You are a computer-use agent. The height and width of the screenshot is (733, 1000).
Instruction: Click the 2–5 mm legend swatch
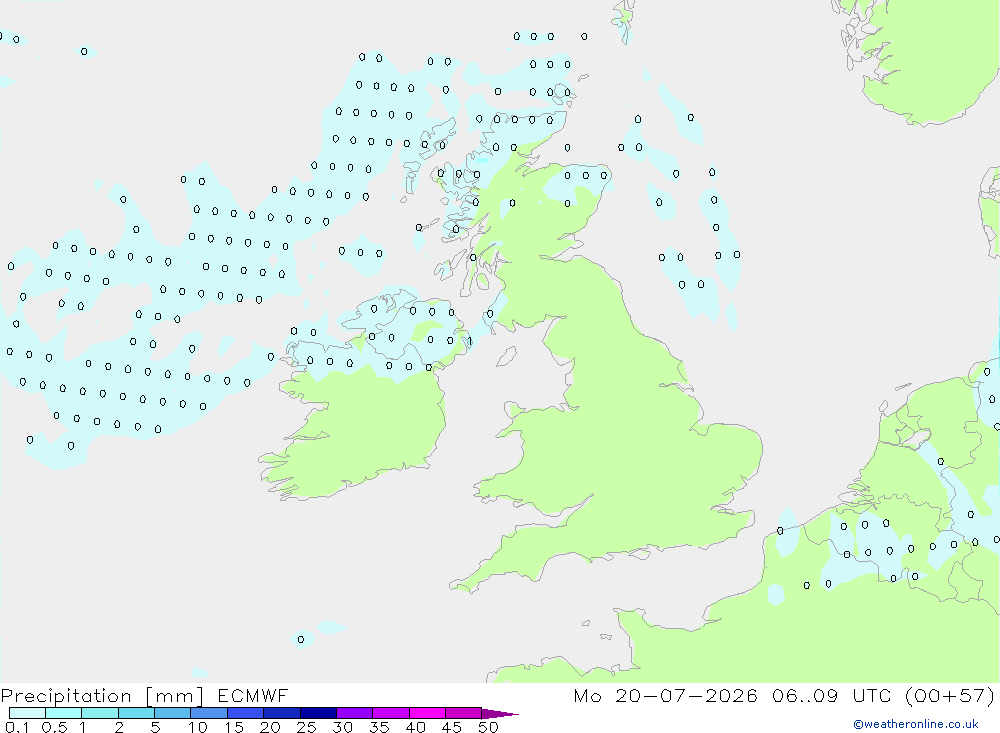(x=136, y=713)
